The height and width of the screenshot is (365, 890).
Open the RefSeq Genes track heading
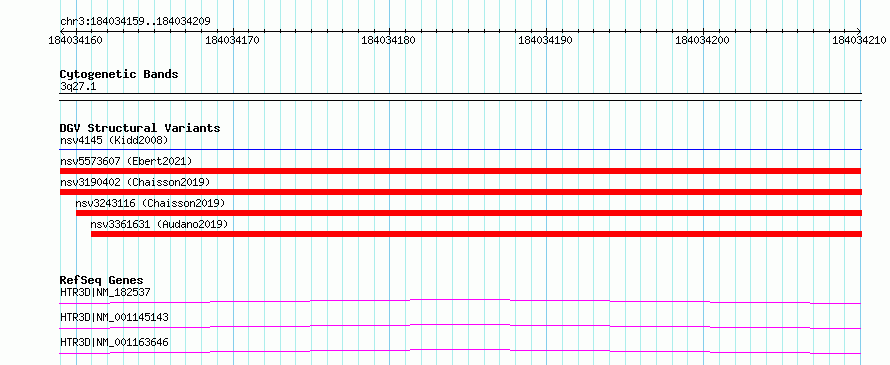(102, 280)
